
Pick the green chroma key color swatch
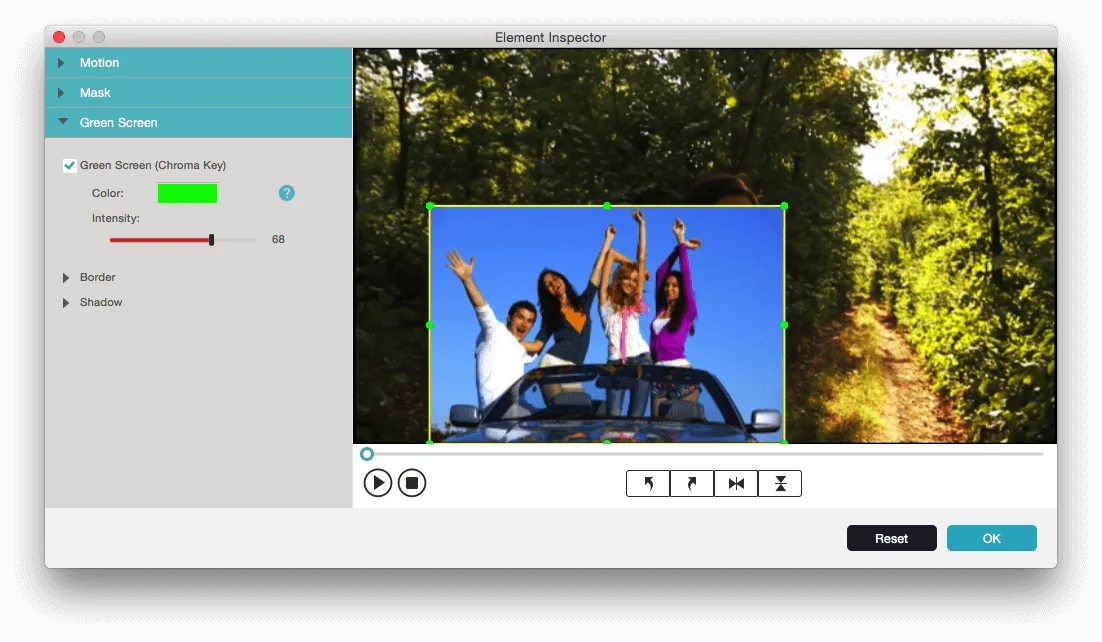click(187, 193)
